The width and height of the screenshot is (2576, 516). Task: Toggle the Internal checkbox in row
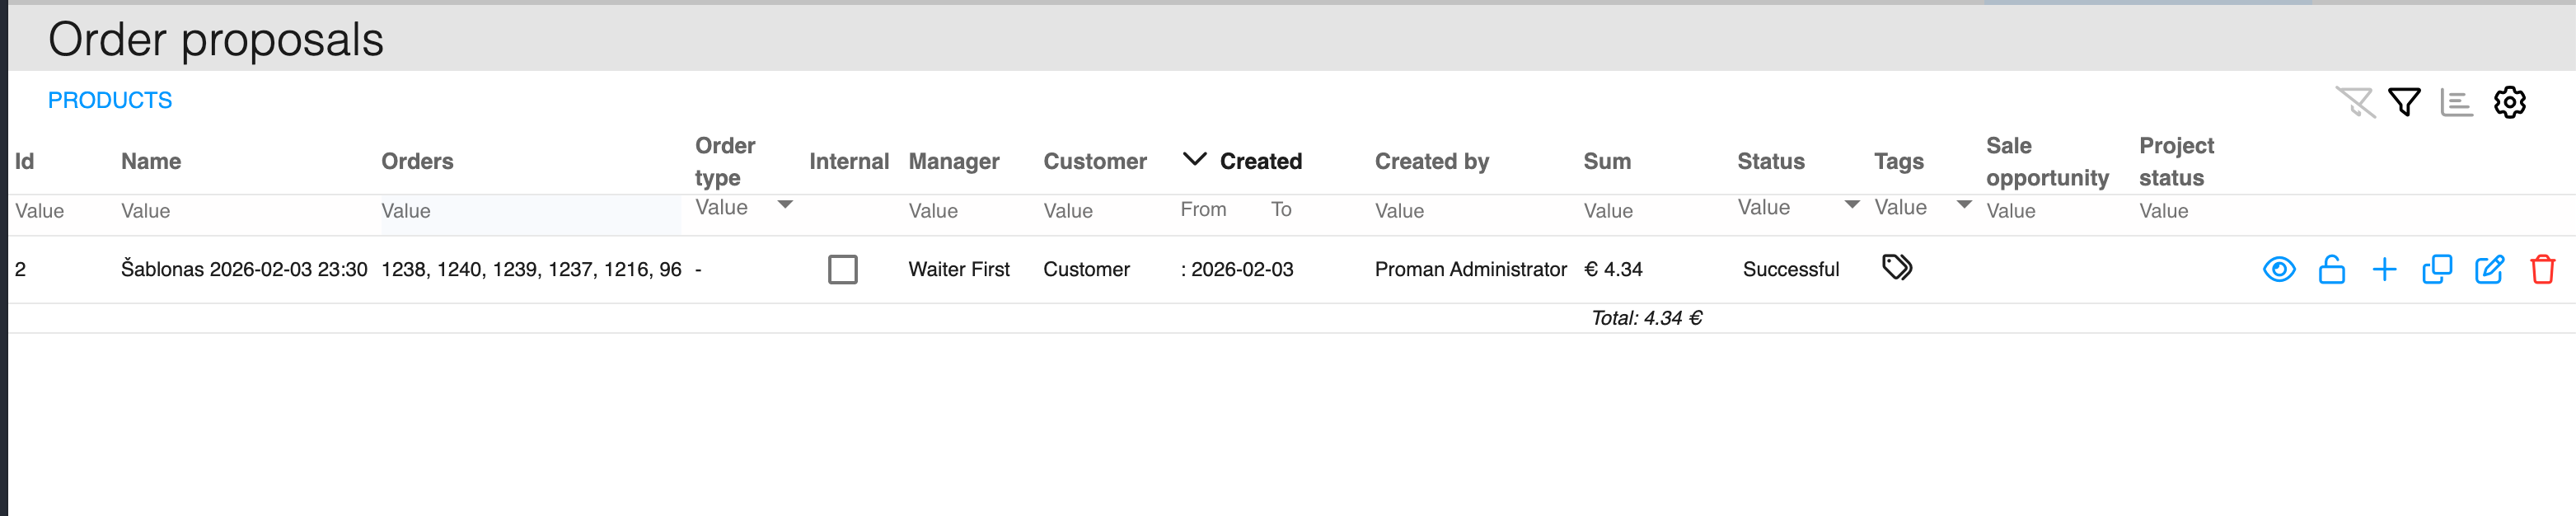[842, 269]
